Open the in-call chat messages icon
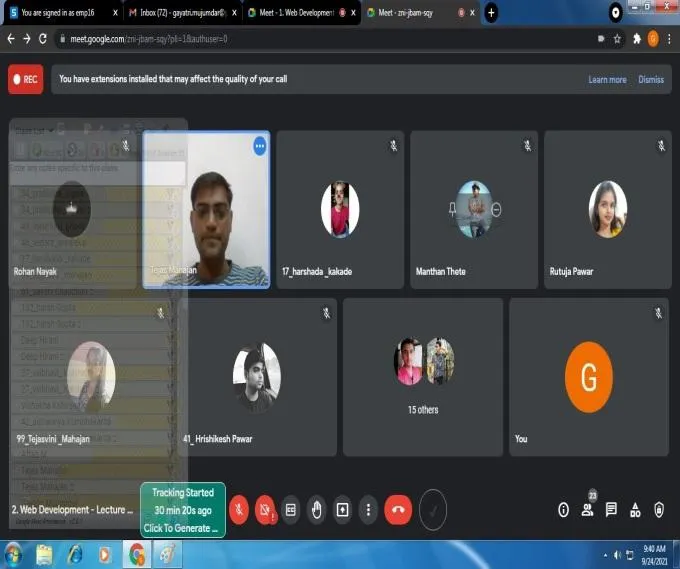Viewport: 680px width, 569px height. click(611, 510)
